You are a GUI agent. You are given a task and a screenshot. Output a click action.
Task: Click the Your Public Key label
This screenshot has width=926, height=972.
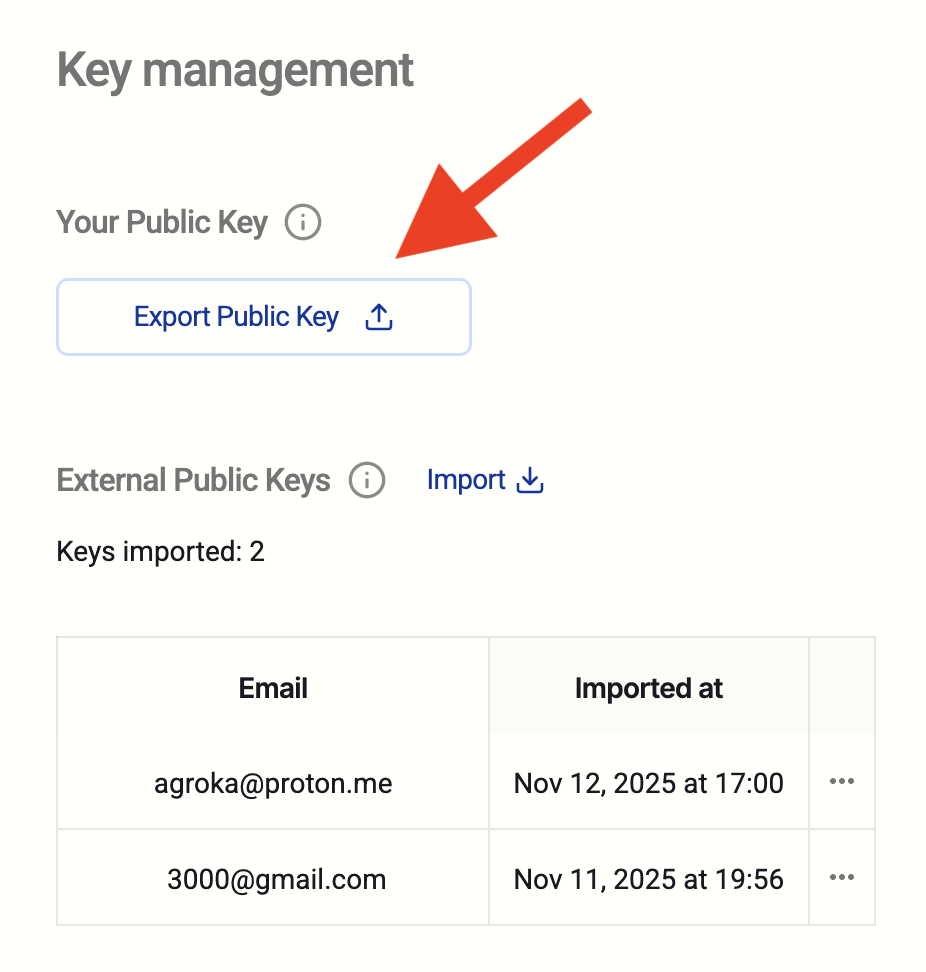[x=162, y=222]
